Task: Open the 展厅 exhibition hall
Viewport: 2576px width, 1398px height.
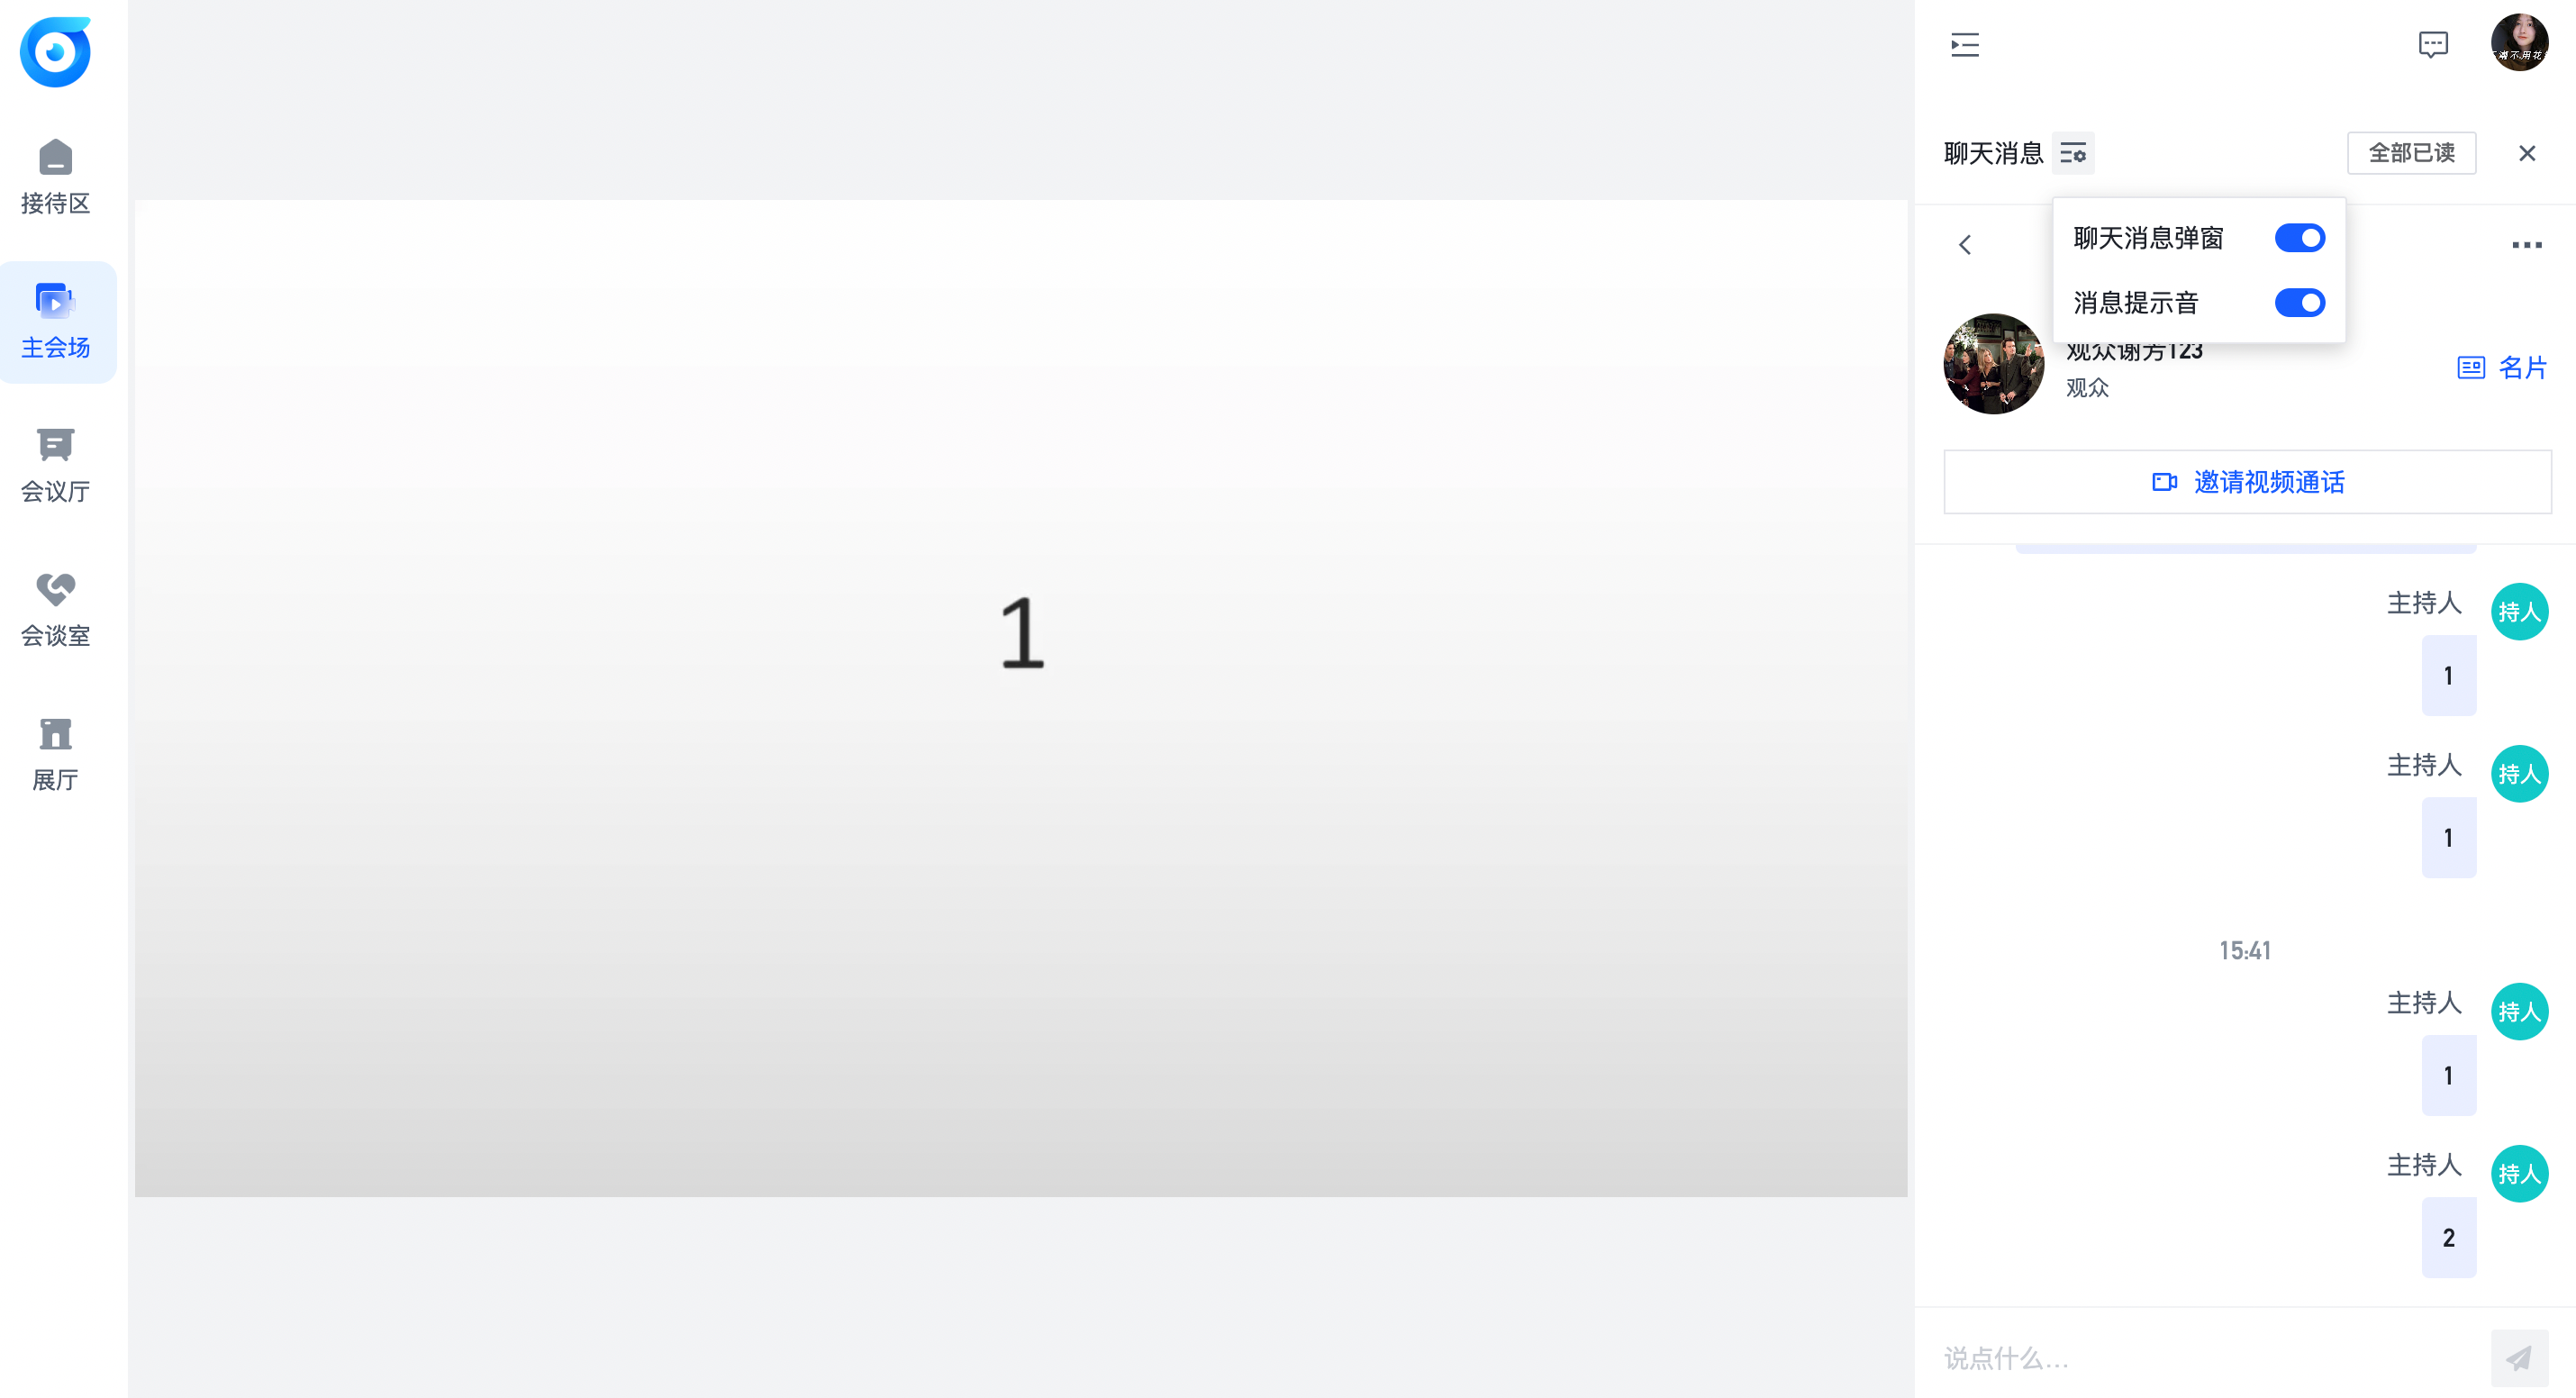Action: click(56, 753)
